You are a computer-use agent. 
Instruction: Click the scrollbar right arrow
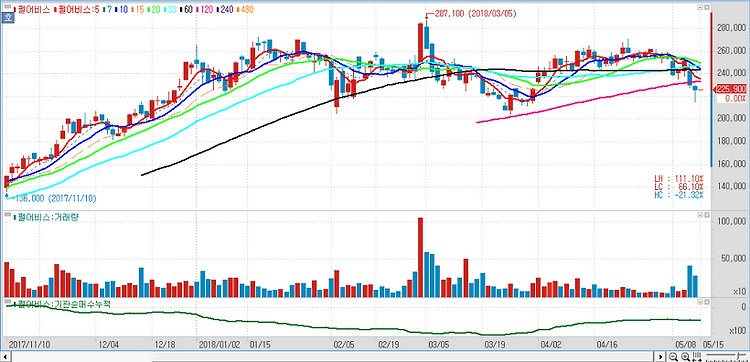[660, 357]
